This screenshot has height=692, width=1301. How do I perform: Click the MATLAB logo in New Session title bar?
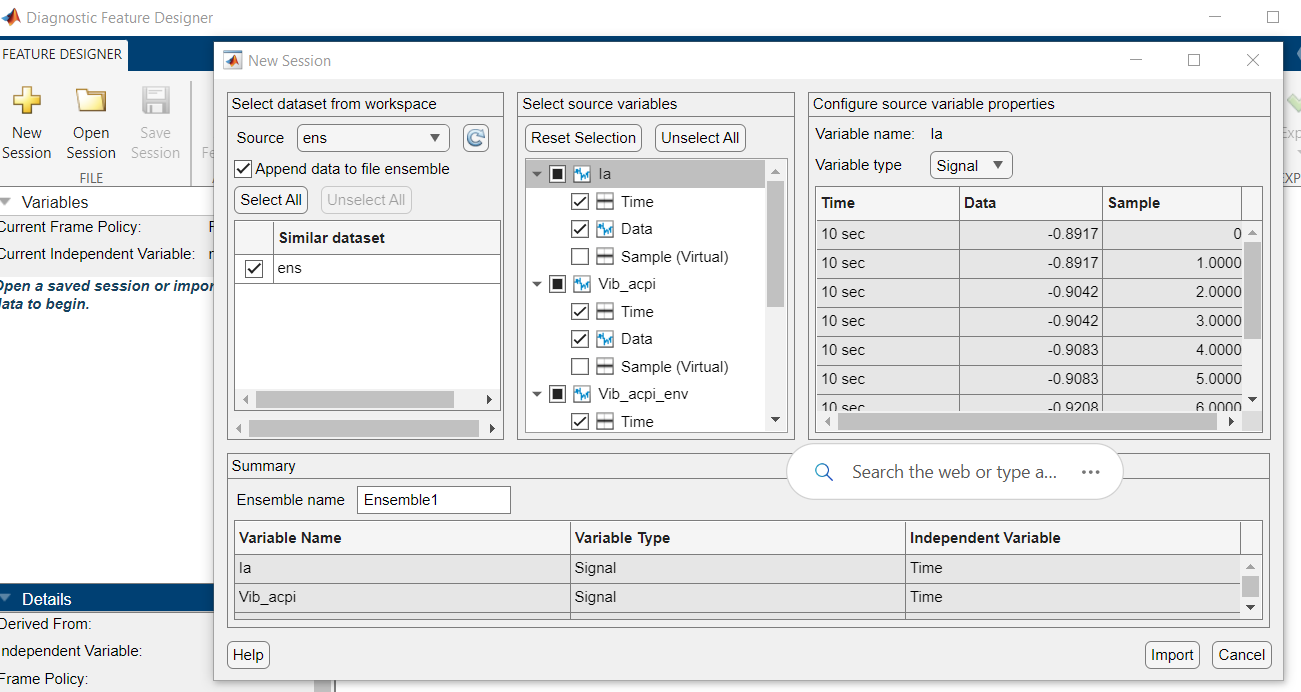(x=232, y=60)
